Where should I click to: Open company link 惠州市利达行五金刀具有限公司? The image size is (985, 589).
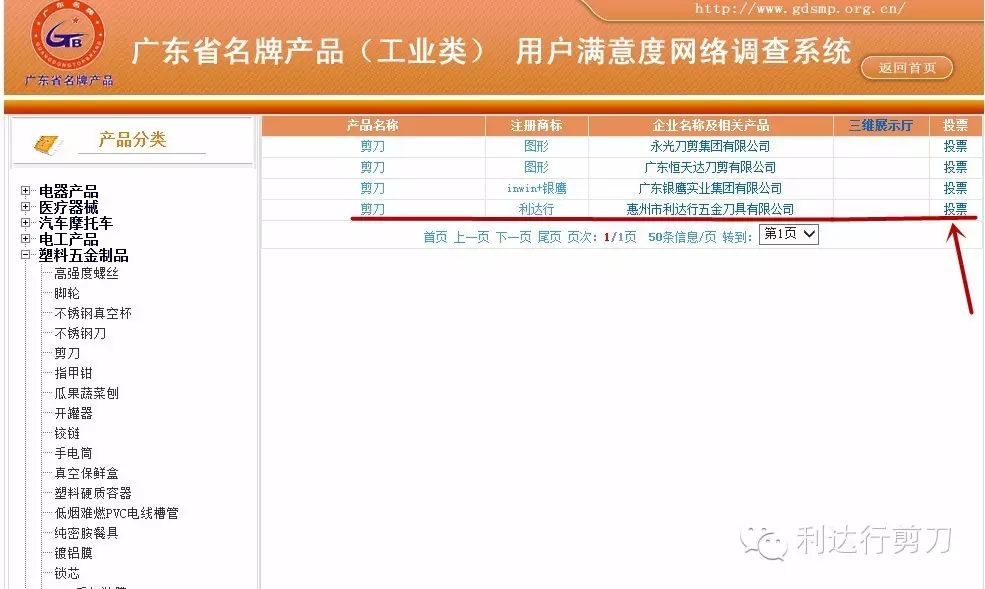710,209
